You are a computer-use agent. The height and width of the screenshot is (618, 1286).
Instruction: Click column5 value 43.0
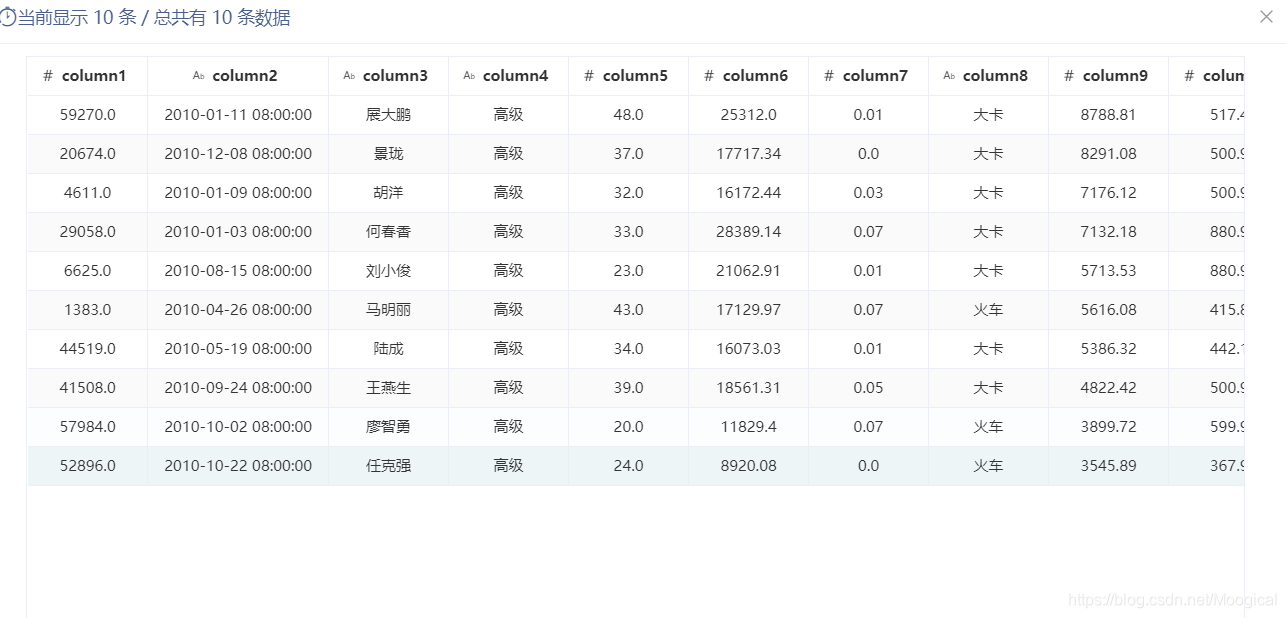[x=628, y=310]
